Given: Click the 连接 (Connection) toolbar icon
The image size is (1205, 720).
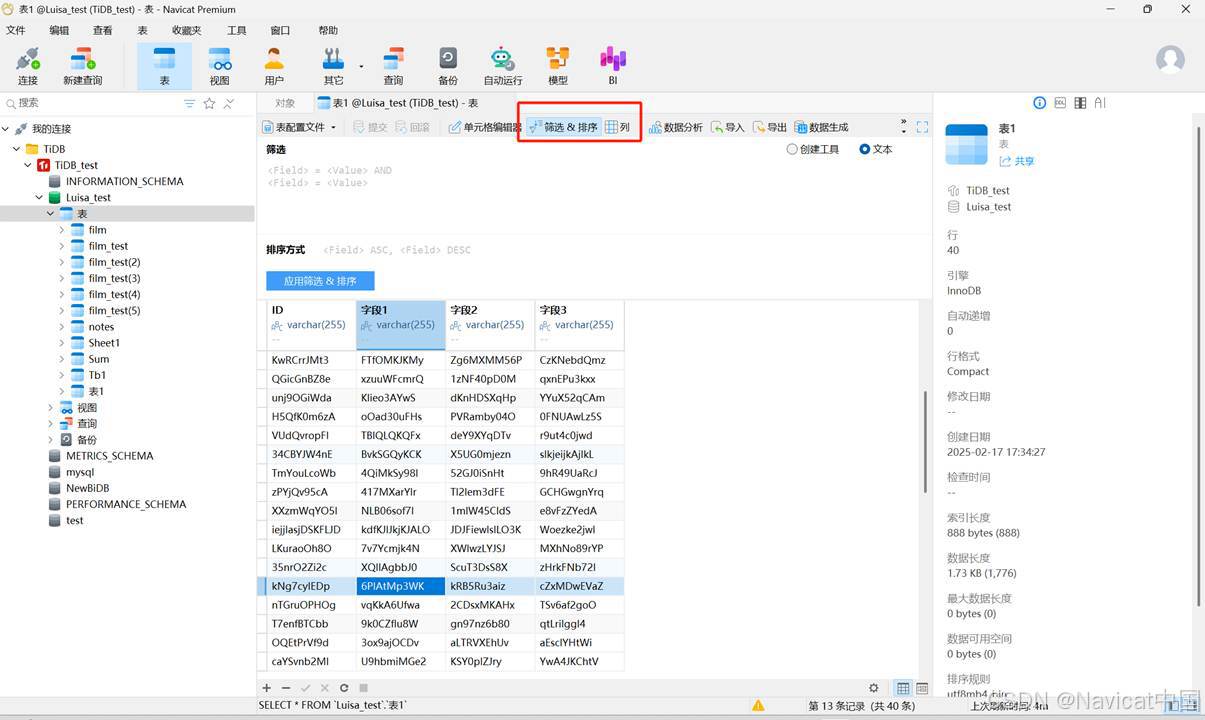Looking at the screenshot, I should click(x=28, y=66).
